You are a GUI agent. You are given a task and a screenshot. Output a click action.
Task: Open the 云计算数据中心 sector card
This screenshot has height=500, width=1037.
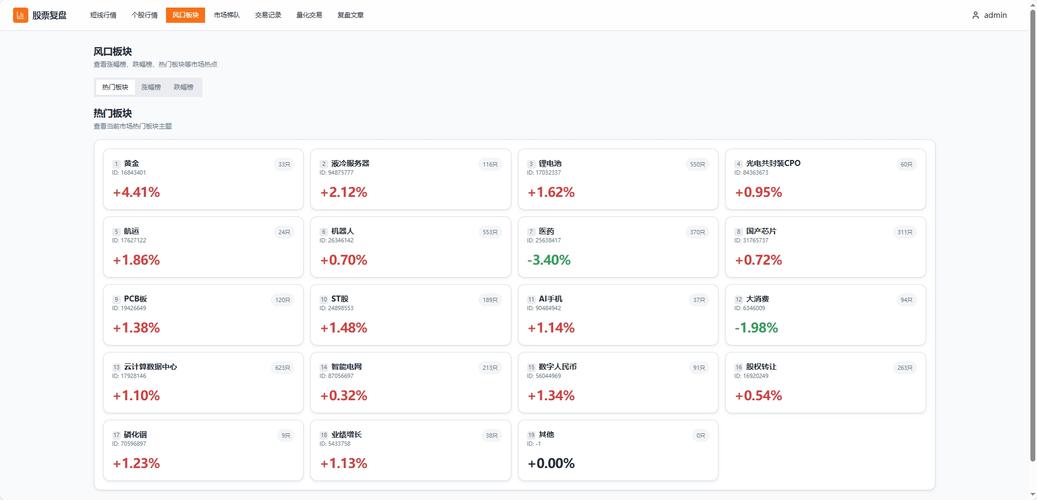tap(203, 383)
